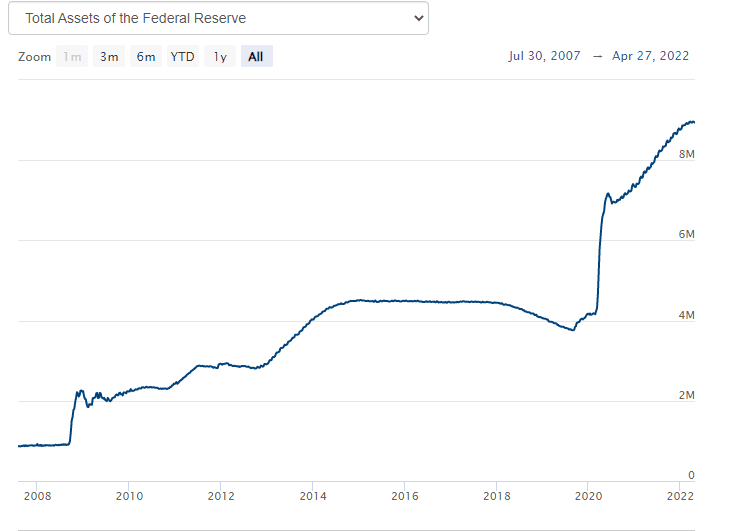Select the YTD zoom range
Image resolution: width=732 pixels, height=531 pixels.
183,57
